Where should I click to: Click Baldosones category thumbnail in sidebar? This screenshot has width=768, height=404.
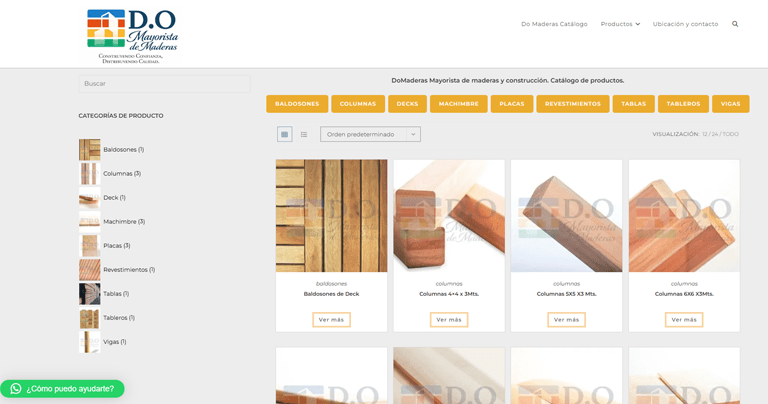90,150
